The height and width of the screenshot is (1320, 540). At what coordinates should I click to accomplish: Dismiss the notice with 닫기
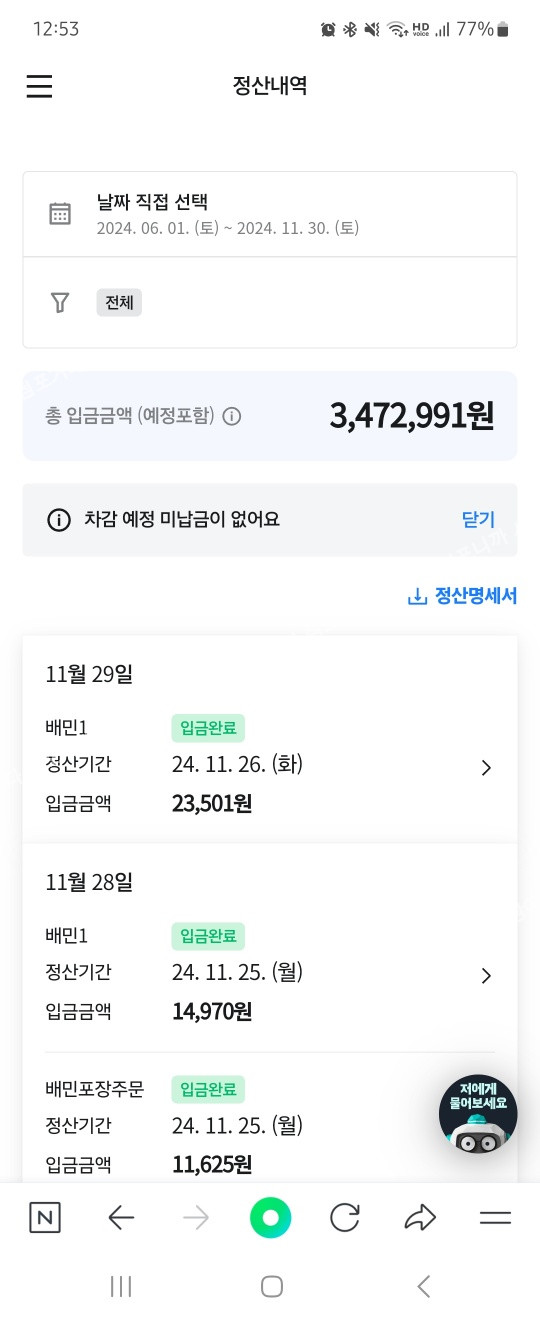coord(478,519)
